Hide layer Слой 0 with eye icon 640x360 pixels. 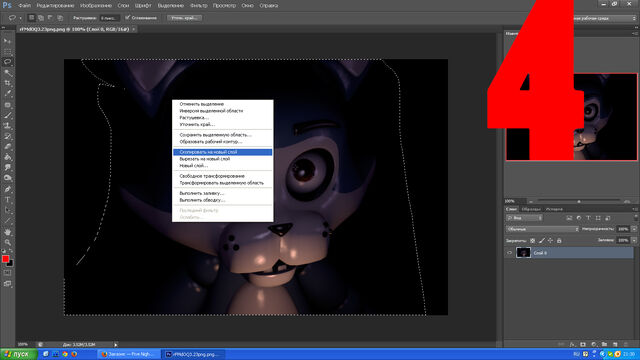click(509, 253)
